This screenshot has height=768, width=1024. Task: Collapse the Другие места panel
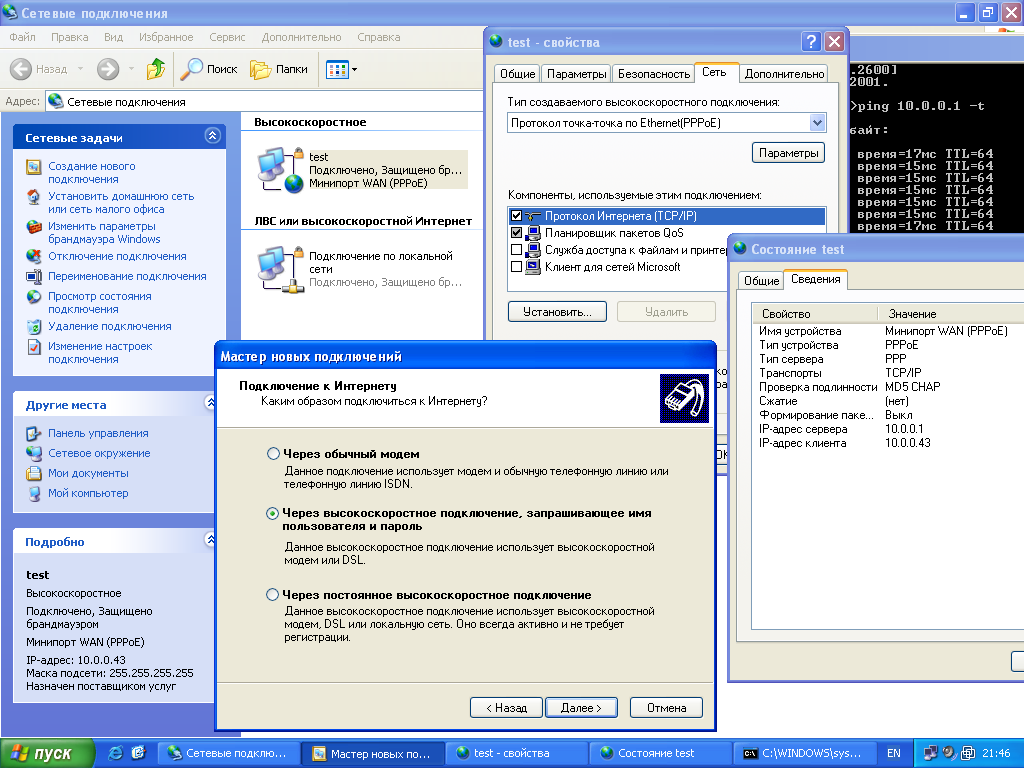pyautogui.click(x=210, y=403)
